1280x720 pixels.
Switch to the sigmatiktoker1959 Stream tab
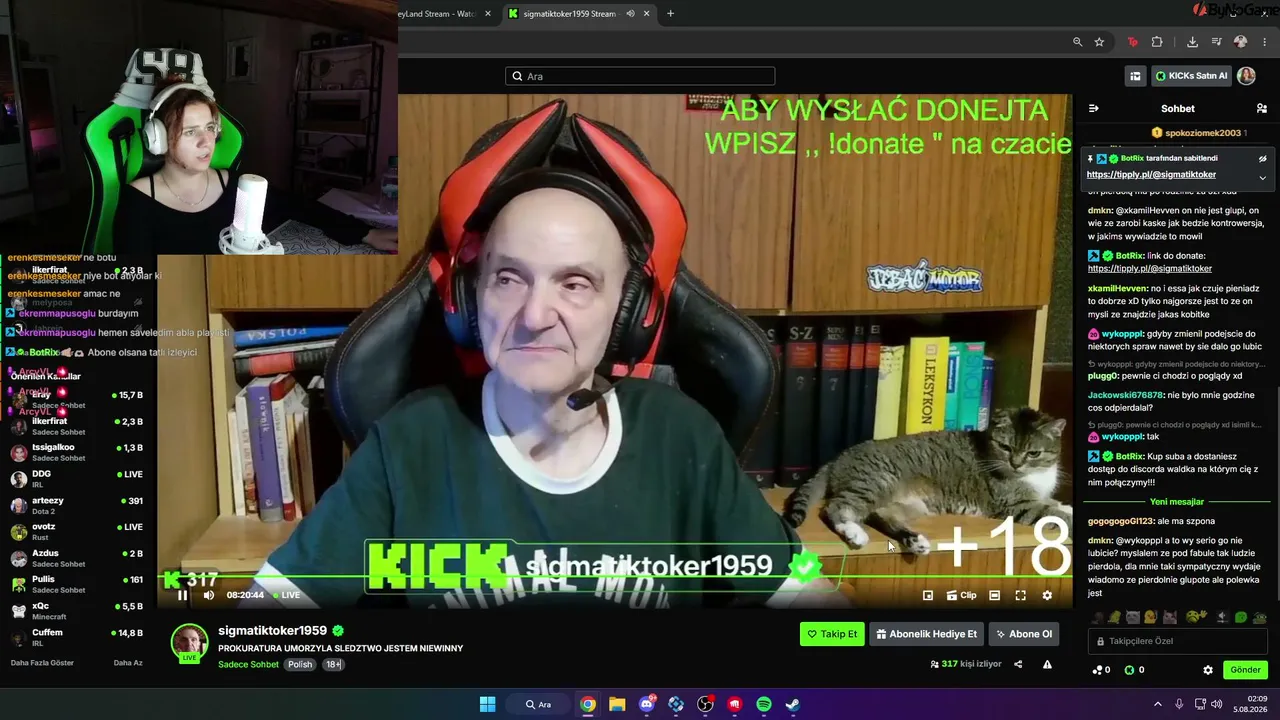[x=579, y=14]
